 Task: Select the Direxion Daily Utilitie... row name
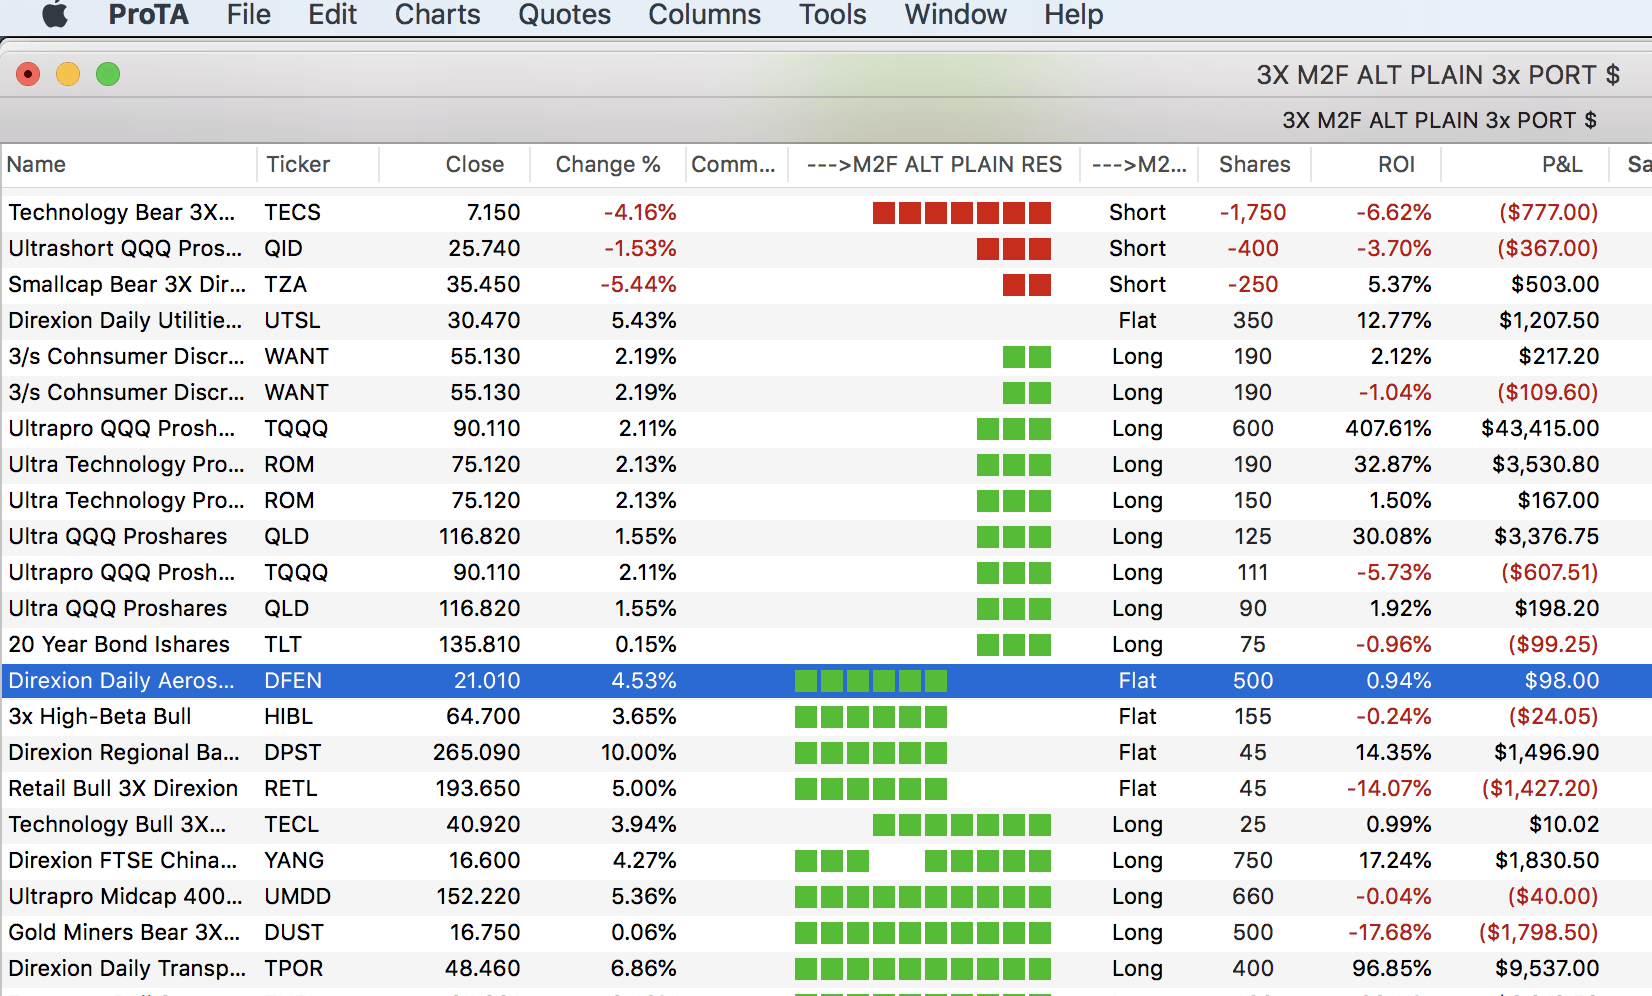click(125, 321)
